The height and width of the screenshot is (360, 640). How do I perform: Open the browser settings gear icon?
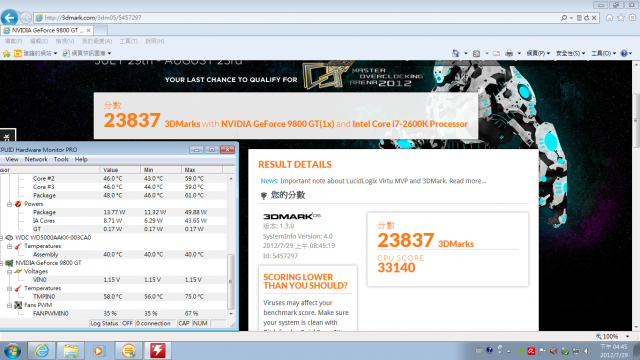pyautogui.click(x=632, y=18)
